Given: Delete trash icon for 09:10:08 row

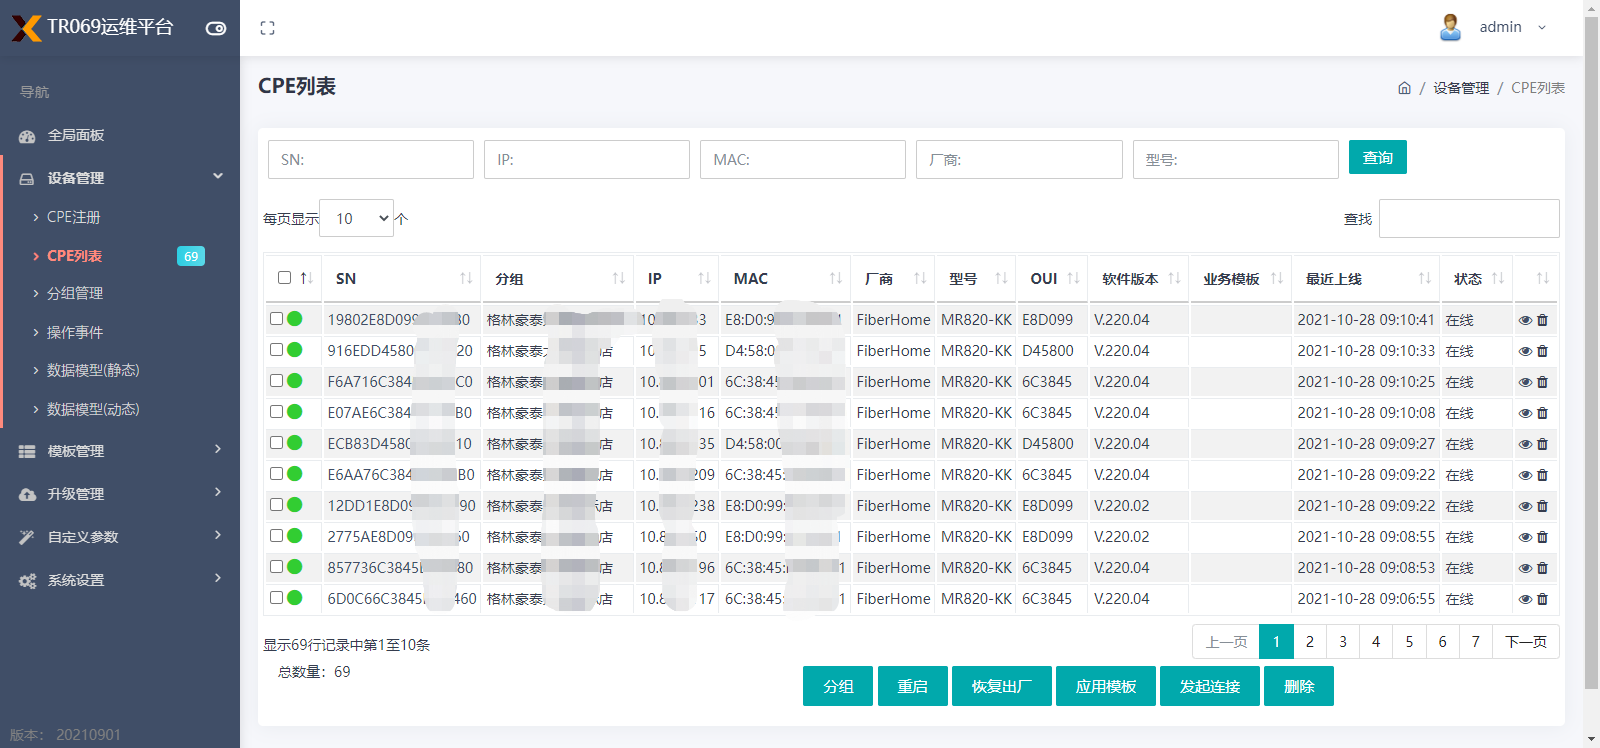Looking at the screenshot, I should [x=1542, y=414].
